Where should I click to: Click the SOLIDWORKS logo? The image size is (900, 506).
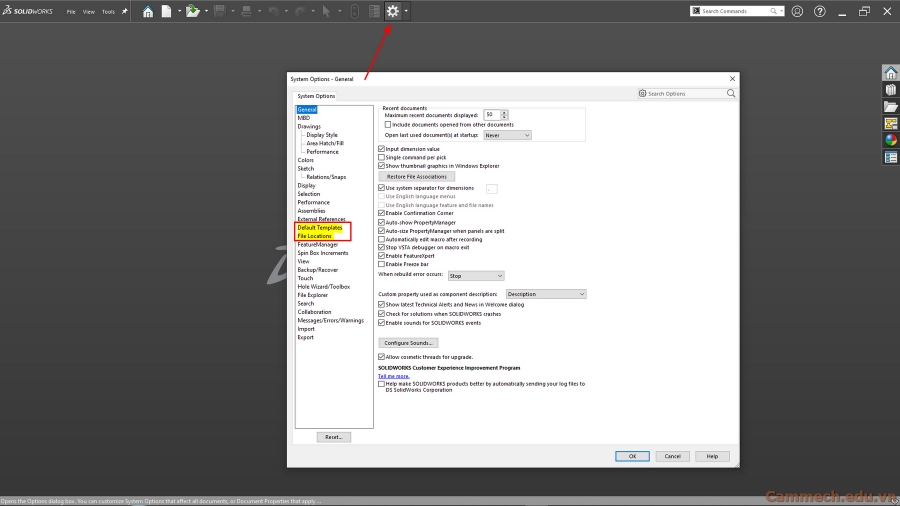pos(28,11)
